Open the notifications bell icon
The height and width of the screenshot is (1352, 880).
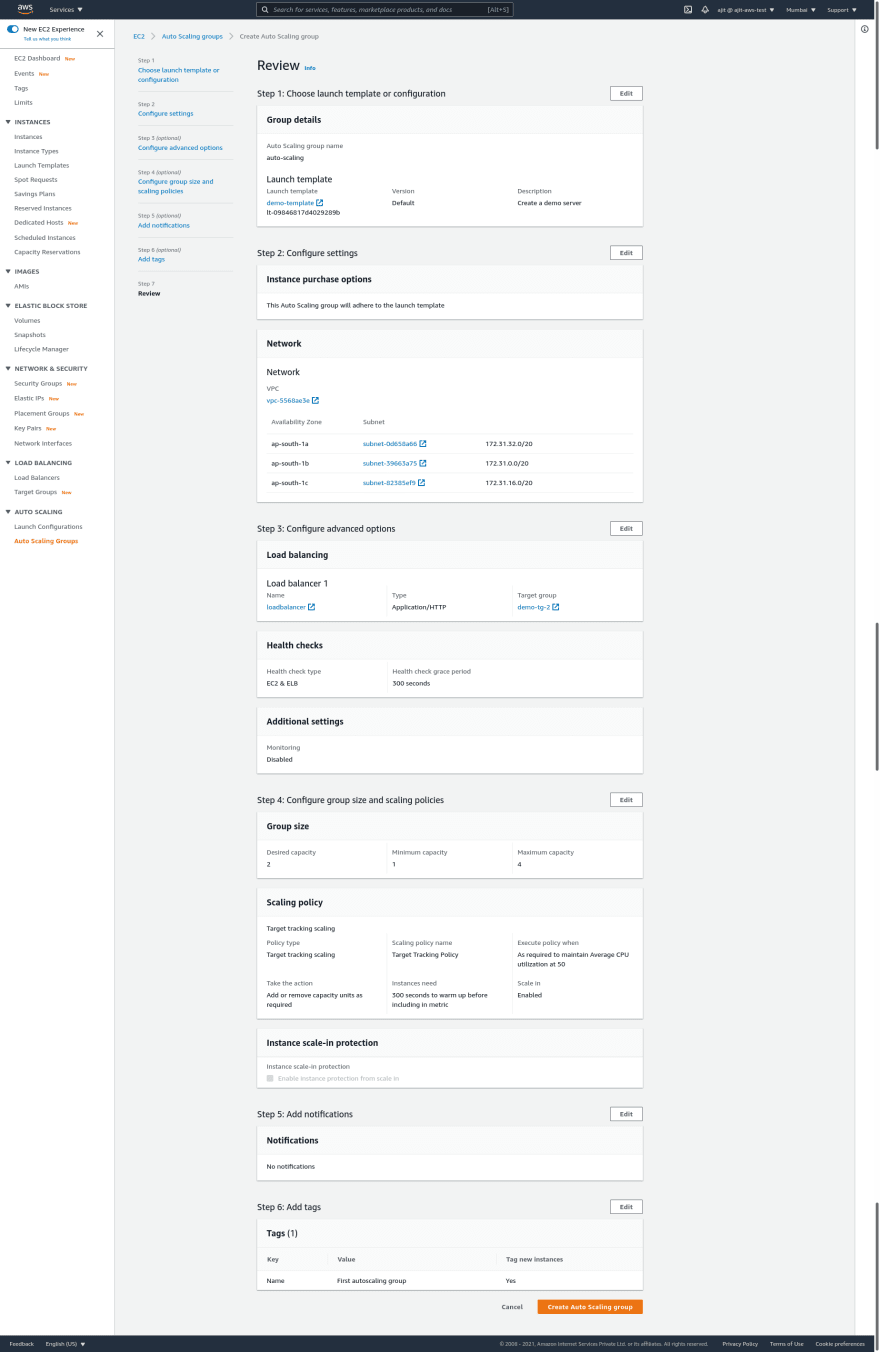pyautogui.click(x=705, y=9)
